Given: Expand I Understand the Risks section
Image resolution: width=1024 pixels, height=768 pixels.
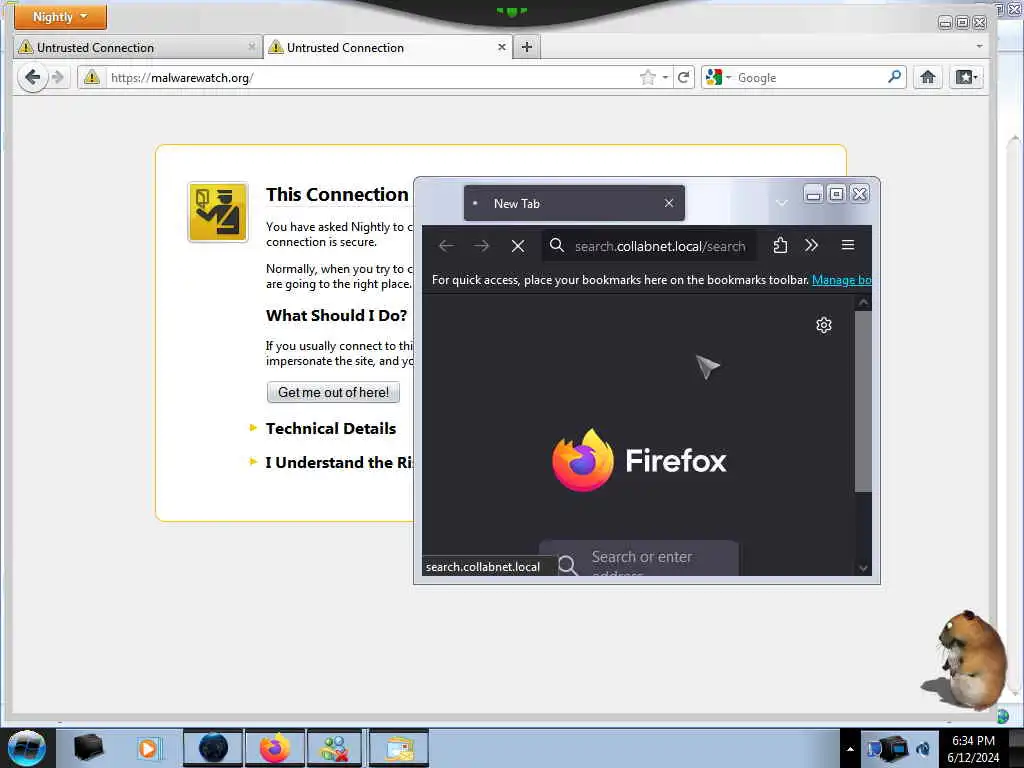Looking at the screenshot, I should [332, 462].
